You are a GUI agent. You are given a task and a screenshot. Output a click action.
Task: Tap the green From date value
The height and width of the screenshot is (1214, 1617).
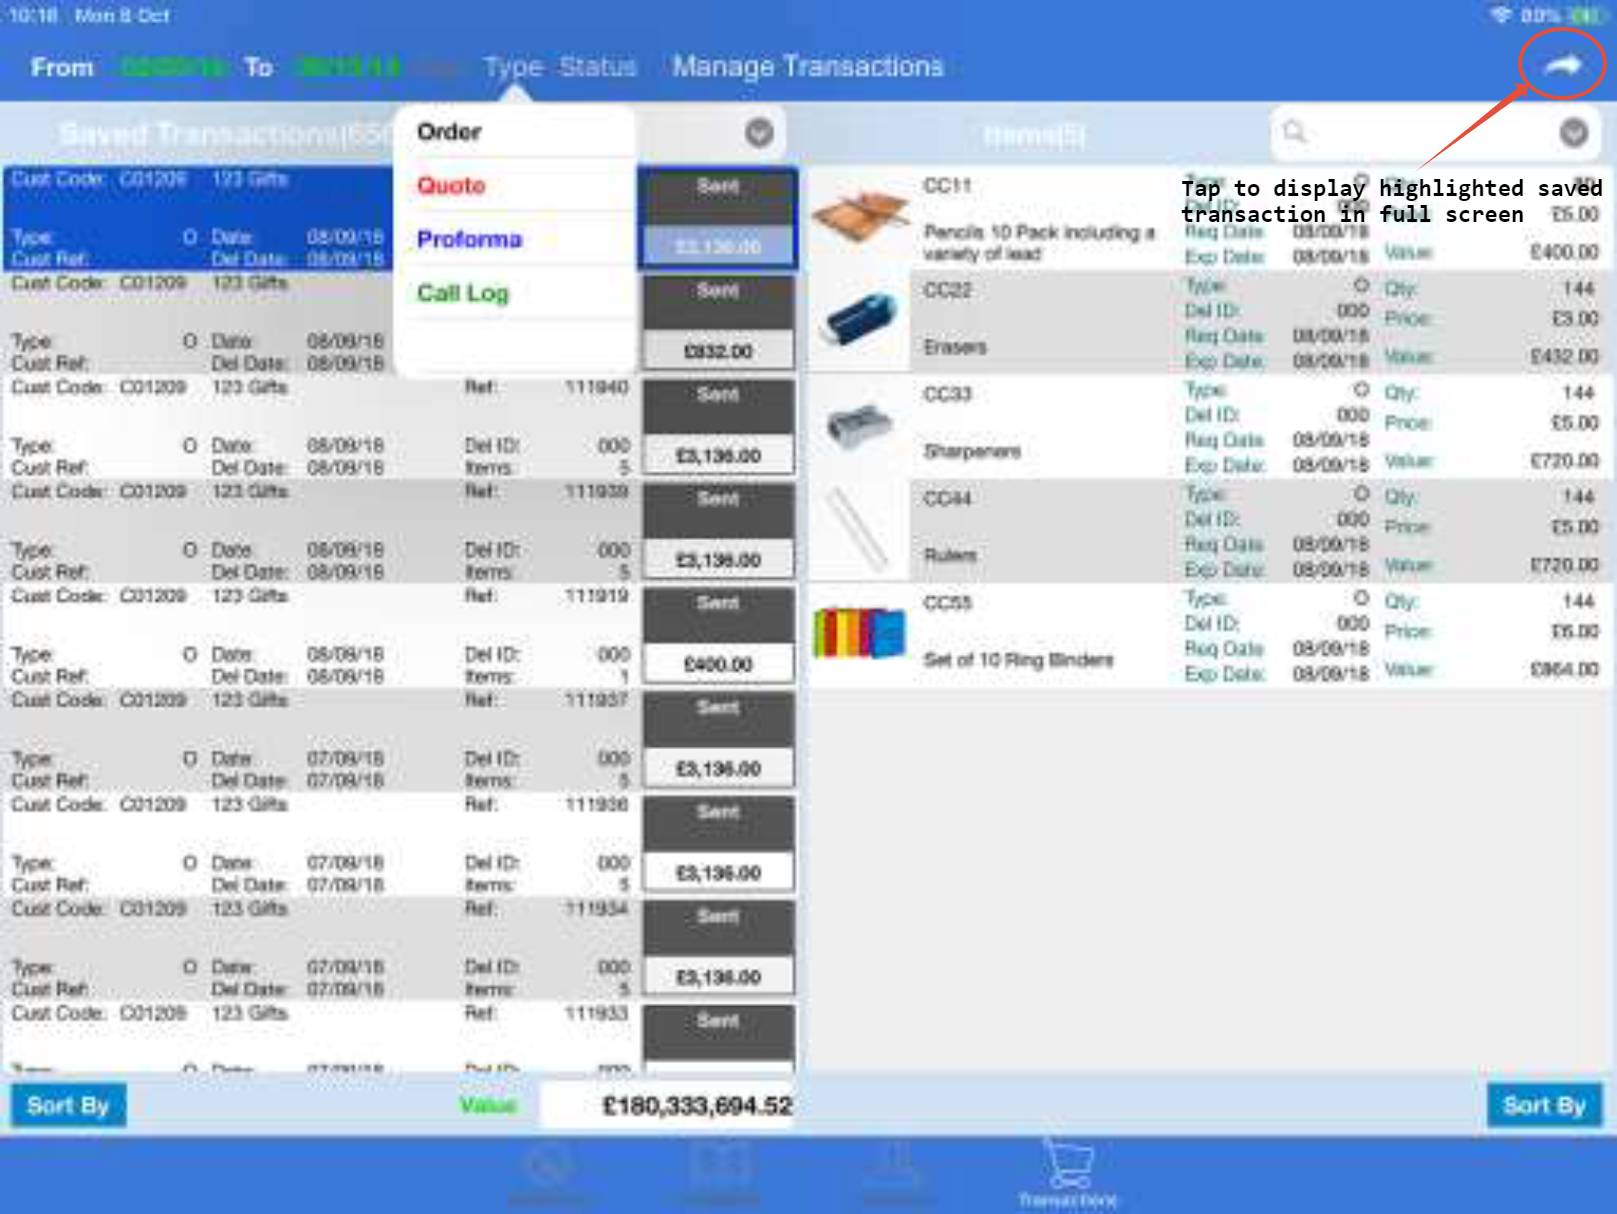tap(172, 67)
